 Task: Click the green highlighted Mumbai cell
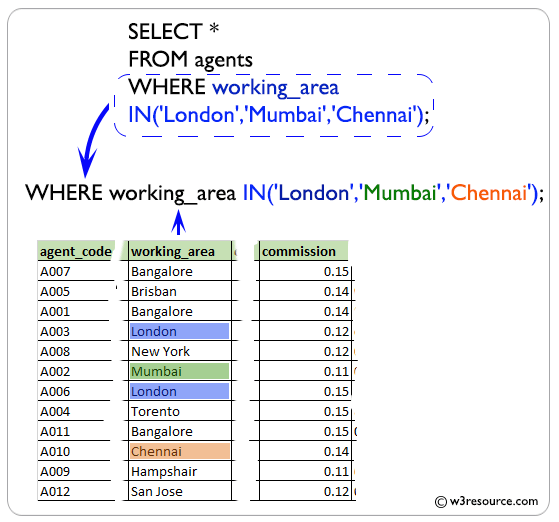tap(180, 371)
